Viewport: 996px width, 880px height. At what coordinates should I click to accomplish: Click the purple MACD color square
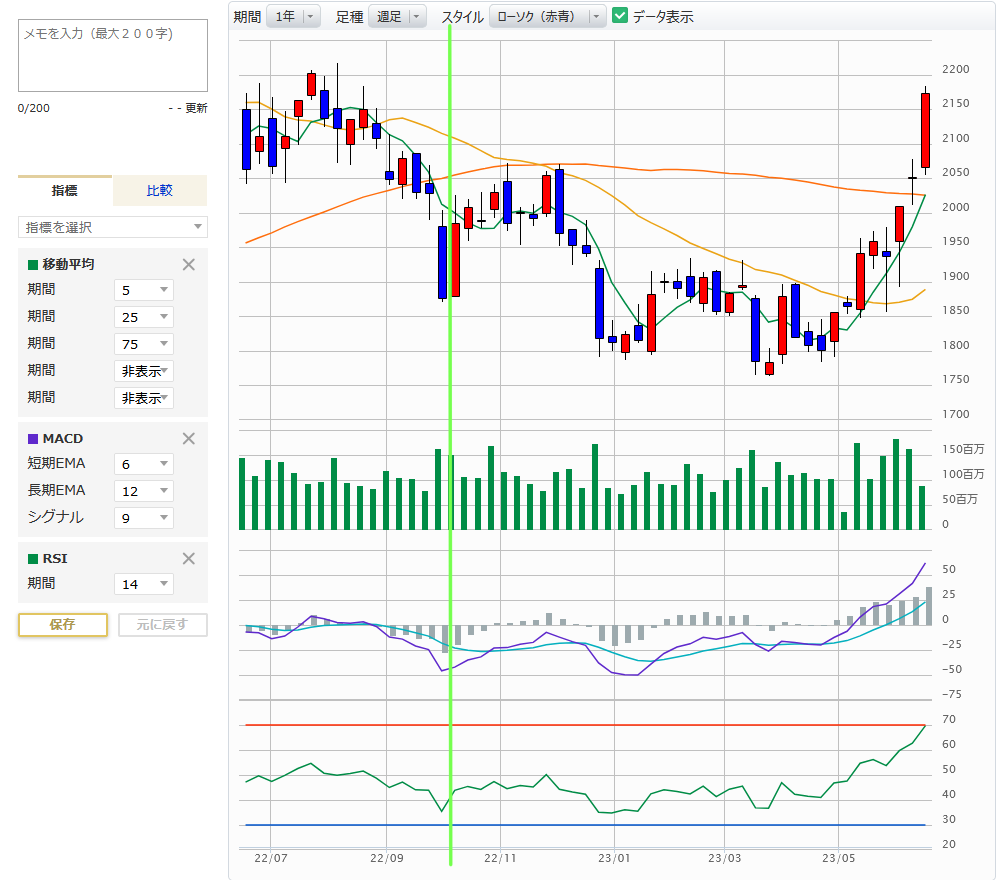tap(33, 439)
